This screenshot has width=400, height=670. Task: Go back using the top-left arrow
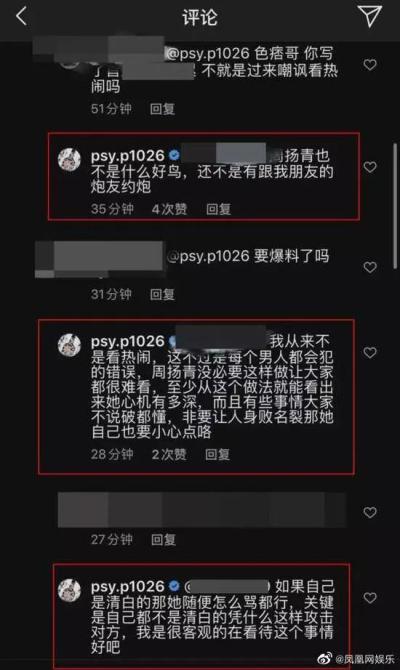pos(21,17)
